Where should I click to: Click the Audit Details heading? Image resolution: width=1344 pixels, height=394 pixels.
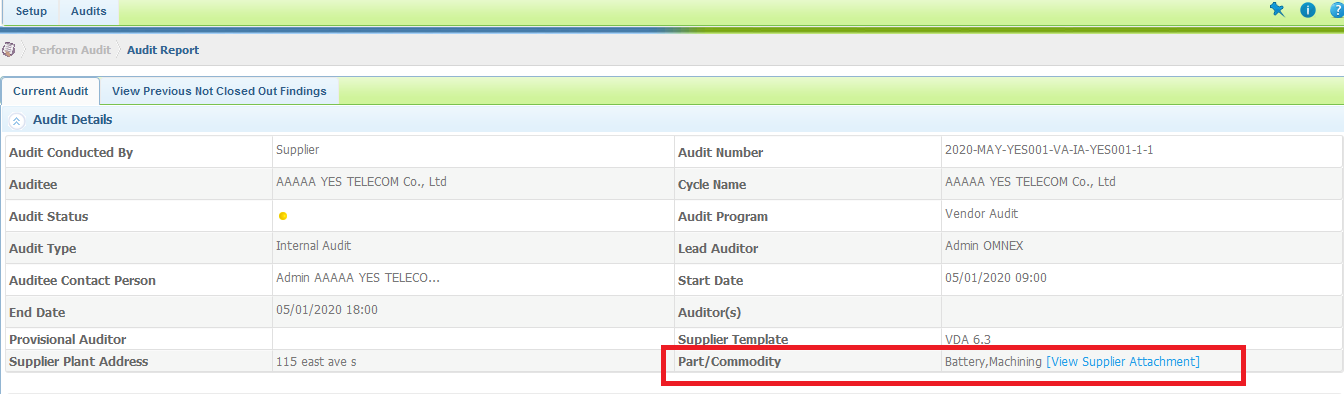(73, 120)
